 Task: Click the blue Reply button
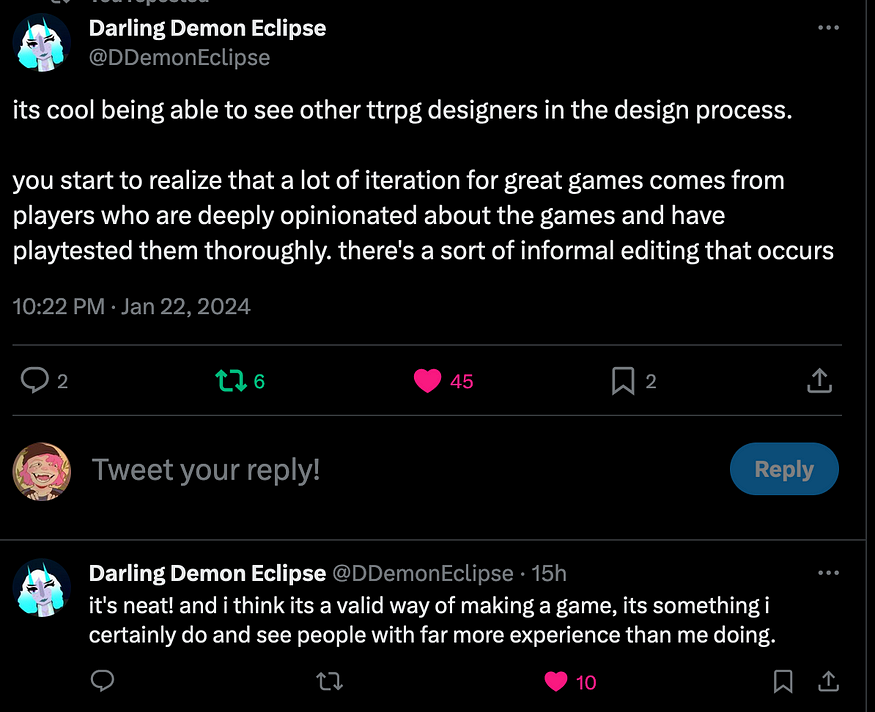click(x=784, y=469)
